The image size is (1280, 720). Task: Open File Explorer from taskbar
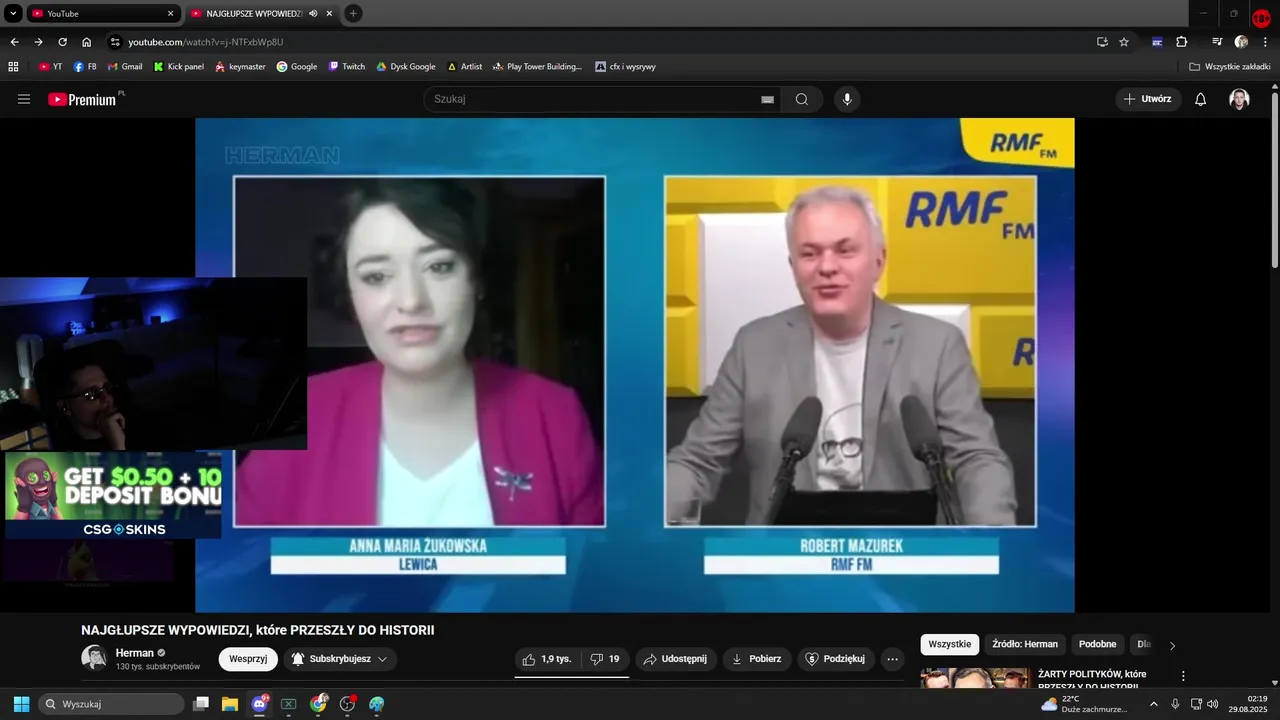[x=230, y=704]
